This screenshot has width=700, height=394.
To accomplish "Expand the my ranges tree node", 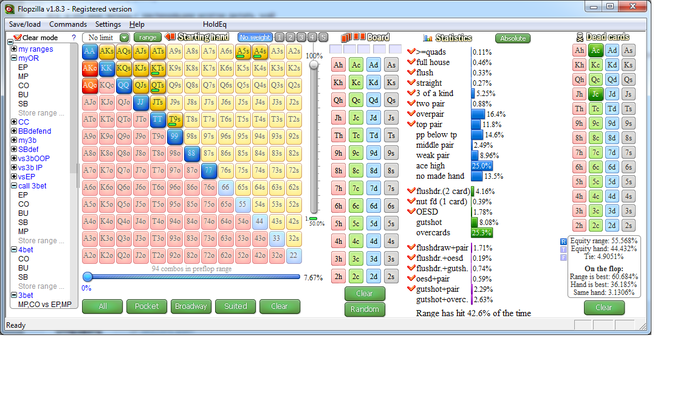I will tap(14, 49).
